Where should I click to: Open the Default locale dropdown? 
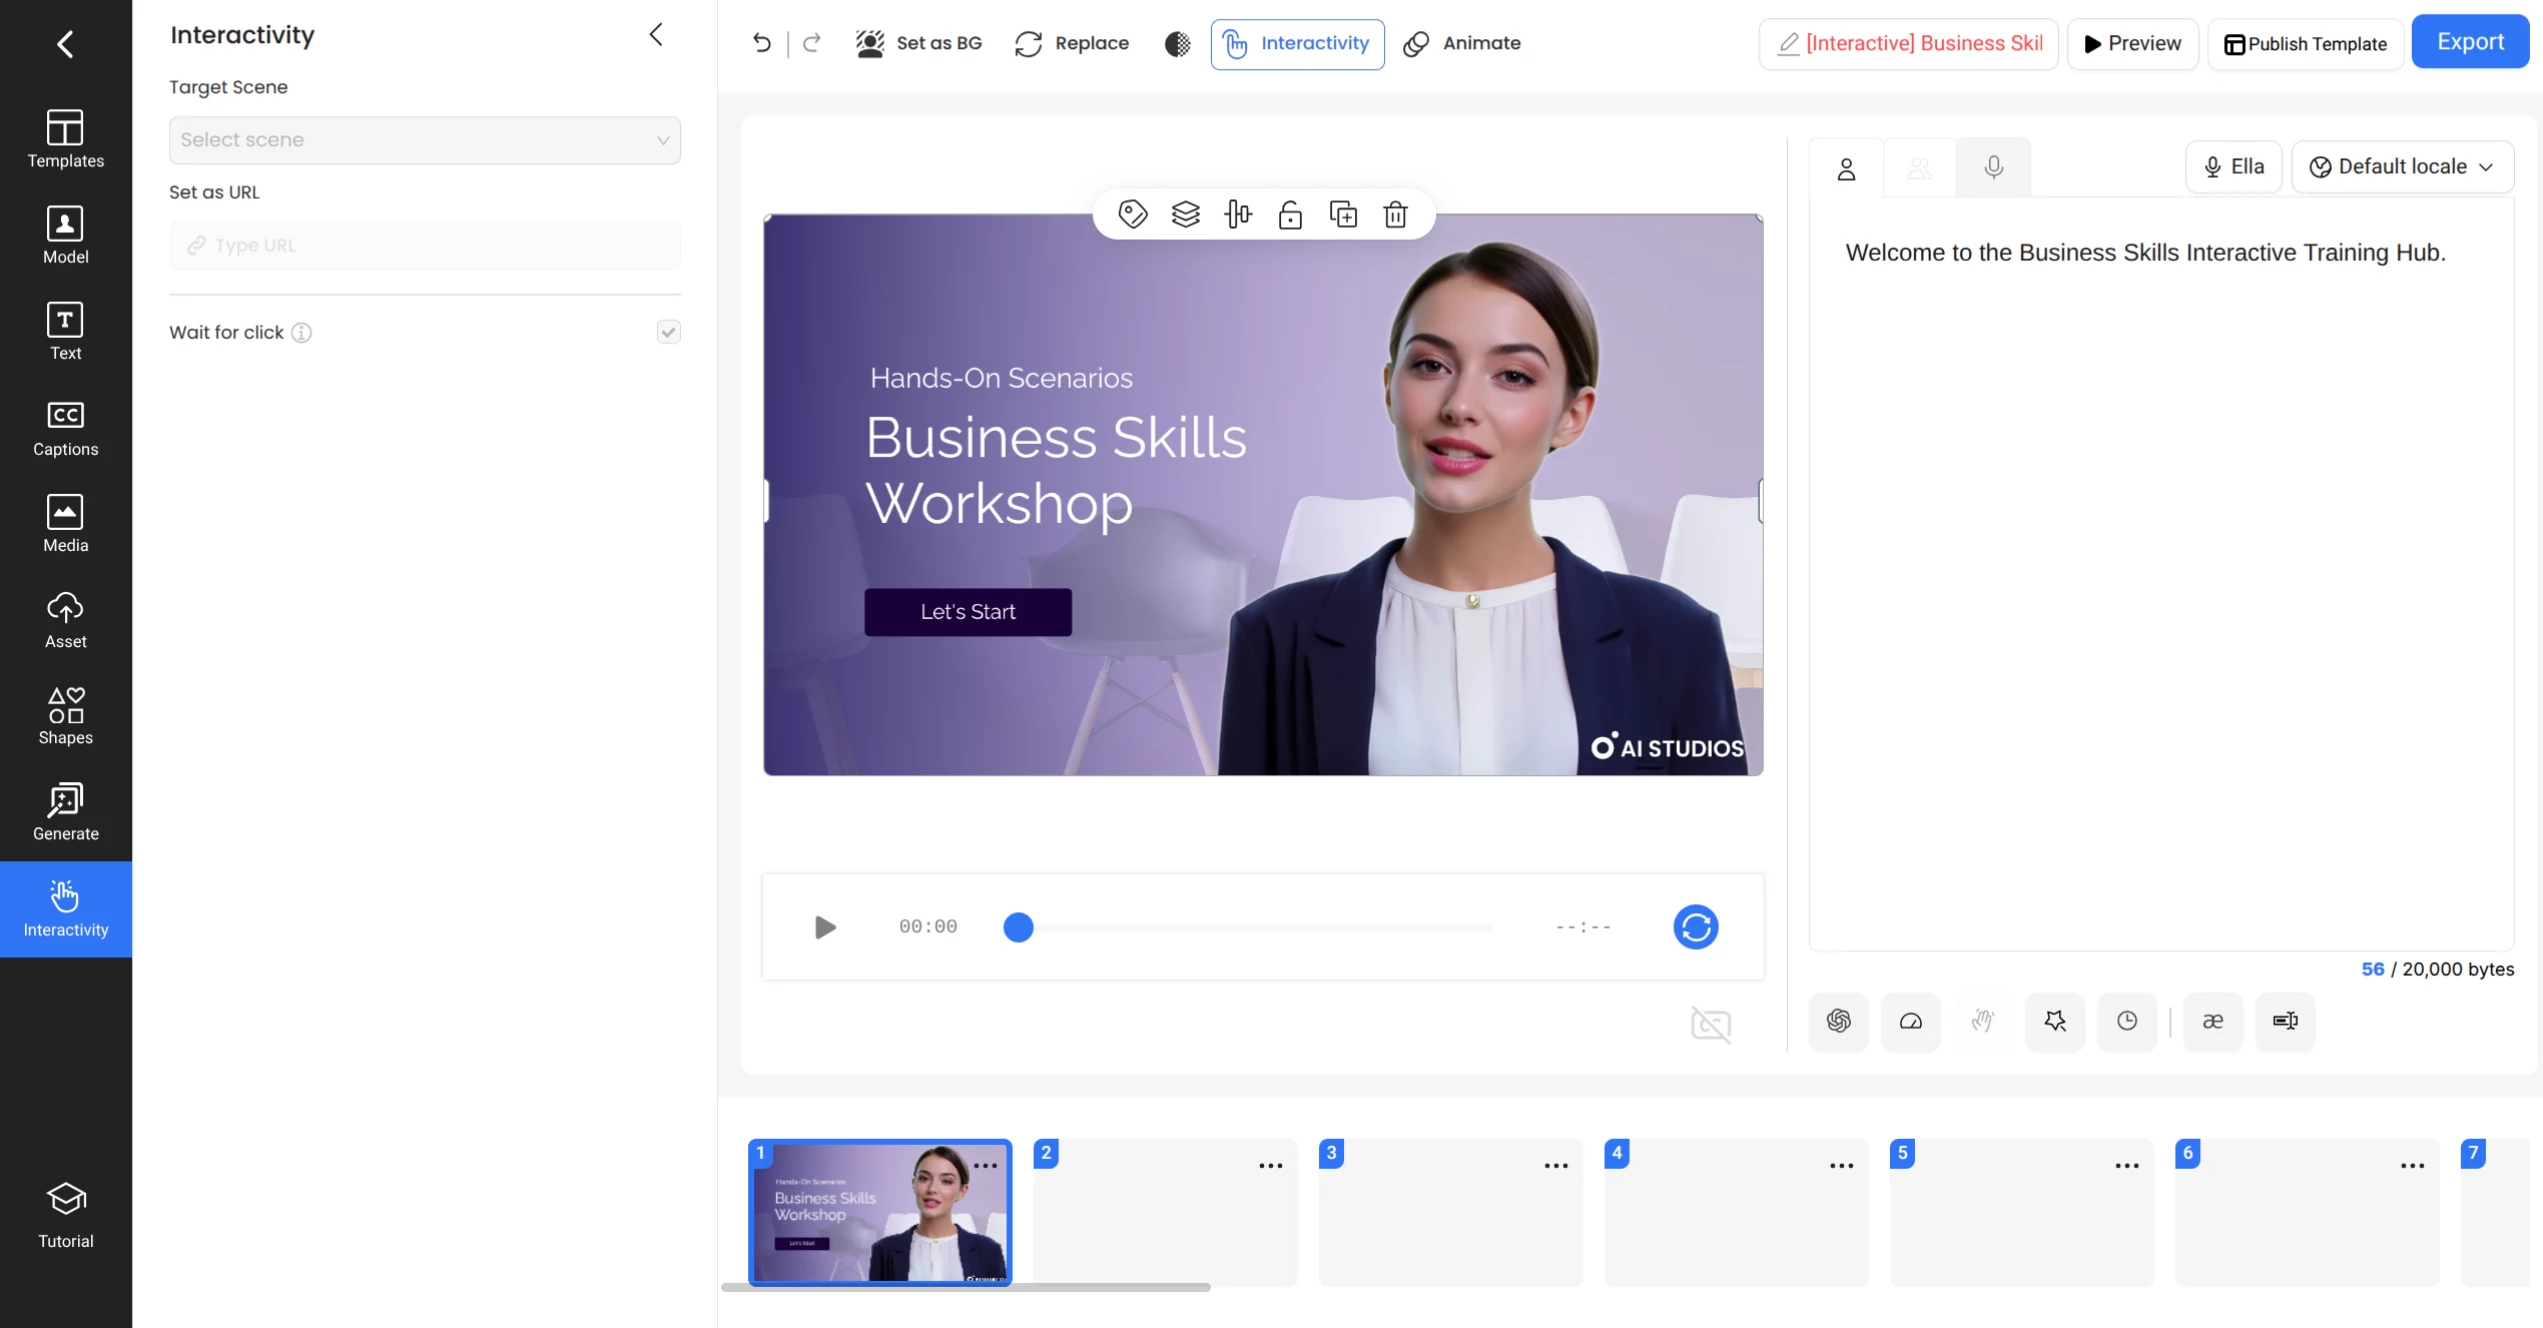[x=2402, y=166]
